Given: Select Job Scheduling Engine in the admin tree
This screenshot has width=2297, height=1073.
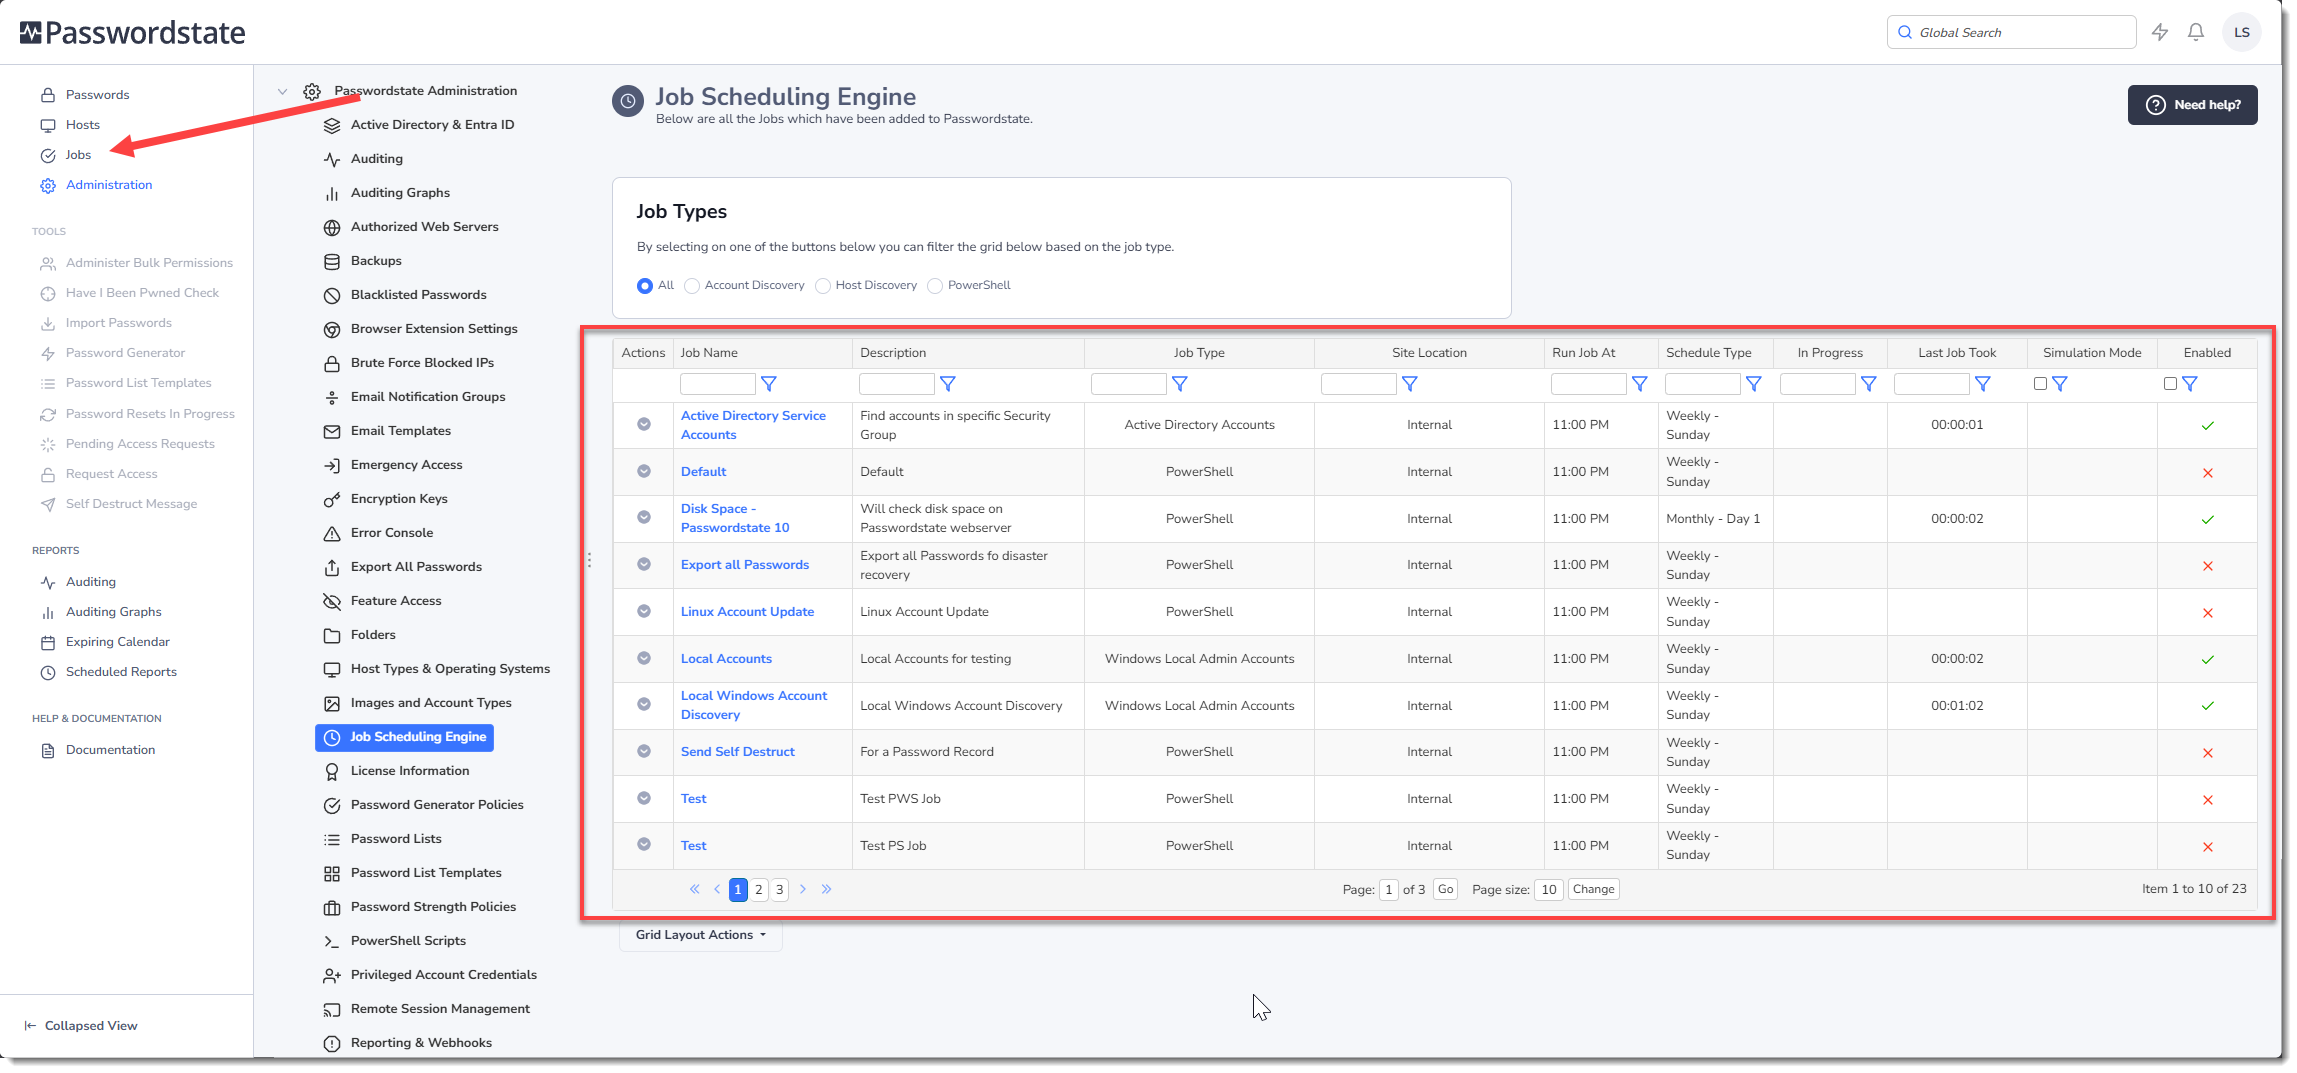Looking at the screenshot, I should click(404, 737).
